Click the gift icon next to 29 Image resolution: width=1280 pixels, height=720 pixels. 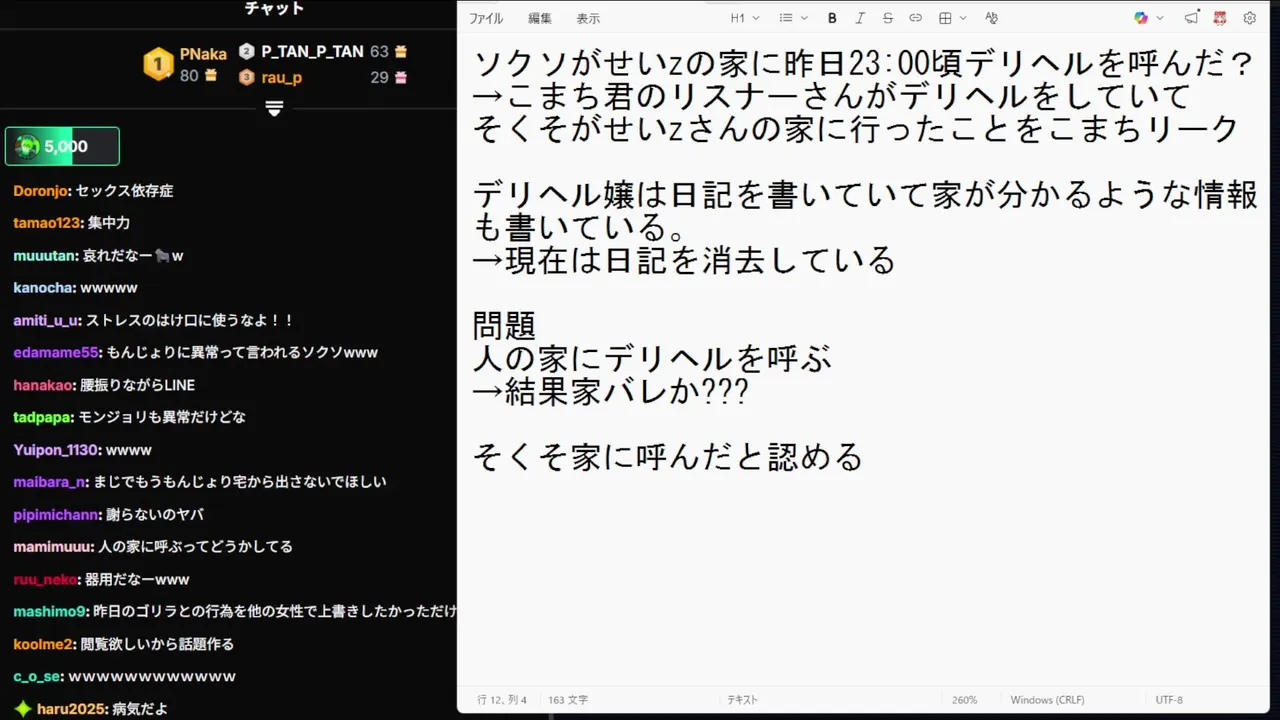coord(401,77)
